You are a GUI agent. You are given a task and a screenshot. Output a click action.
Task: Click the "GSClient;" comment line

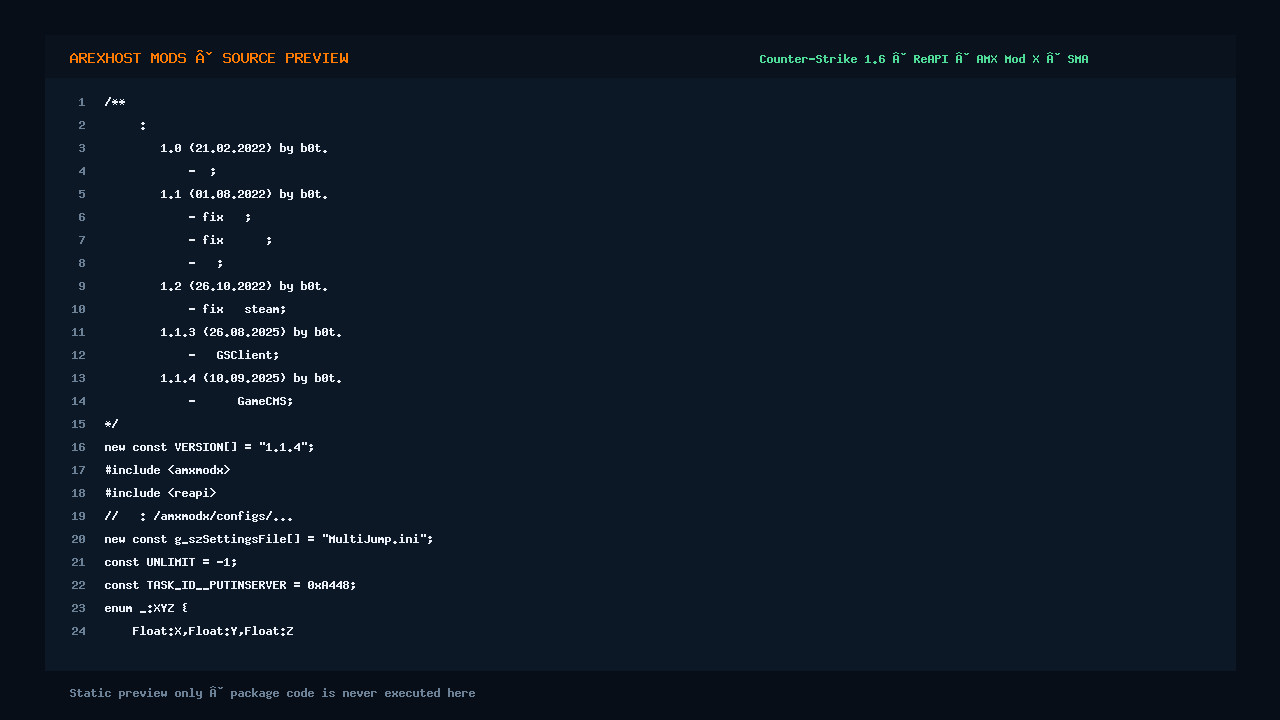pos(234,355)
